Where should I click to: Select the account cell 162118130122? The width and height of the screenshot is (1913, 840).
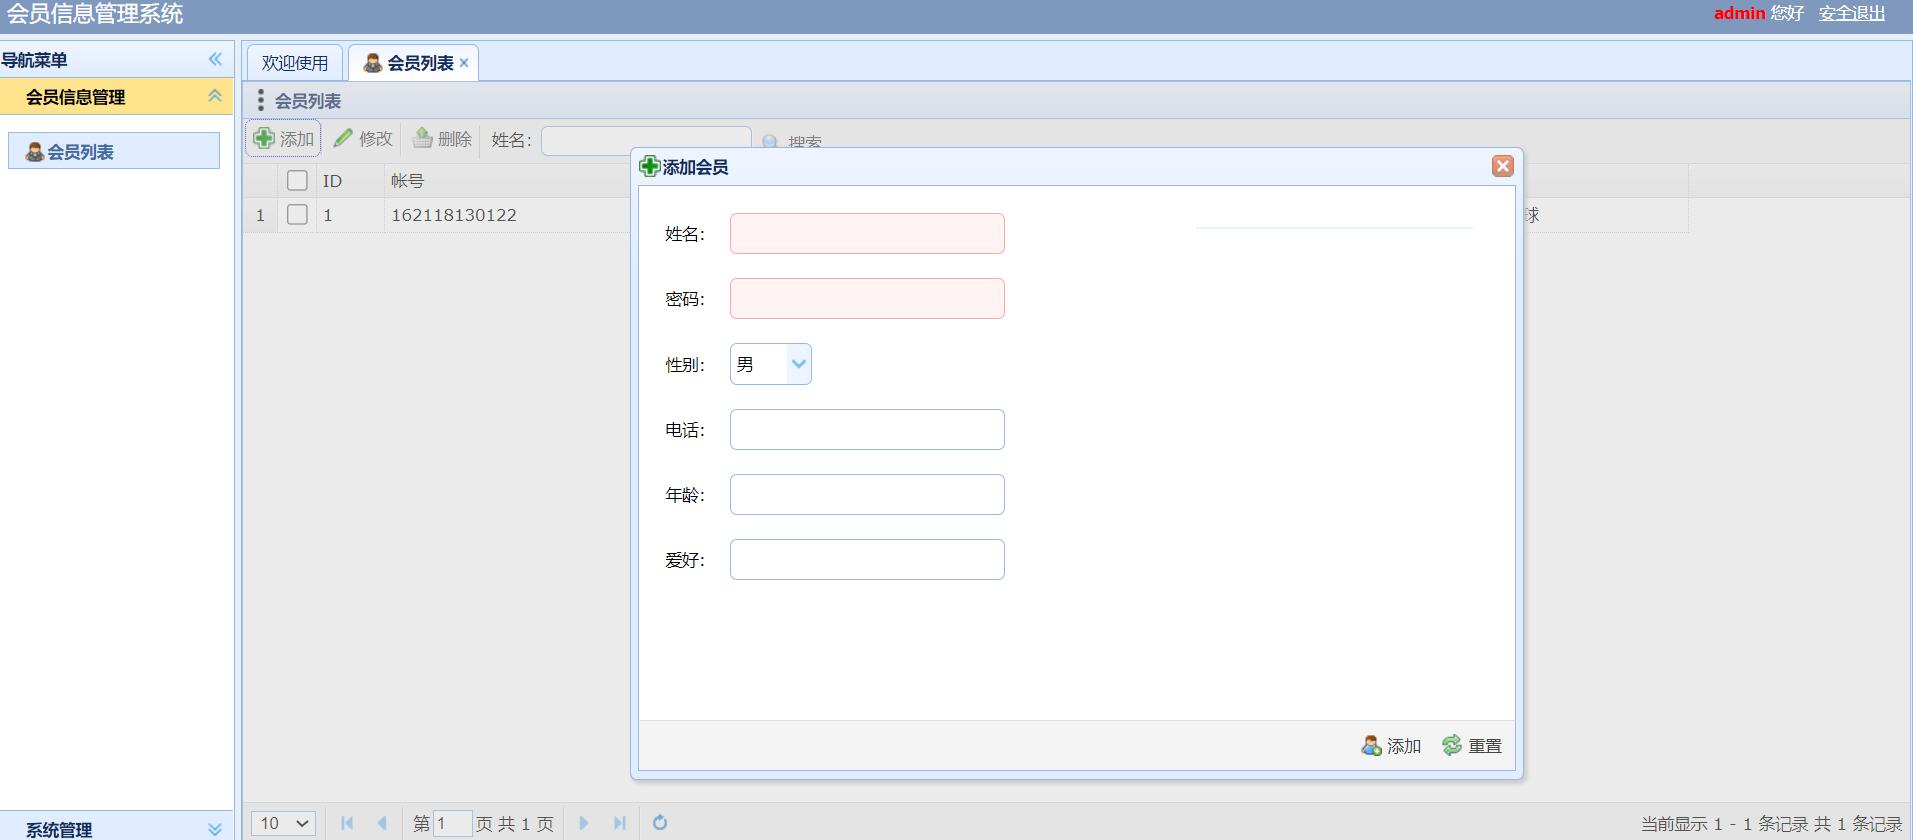pyautogui.click(x=454, y=215)
